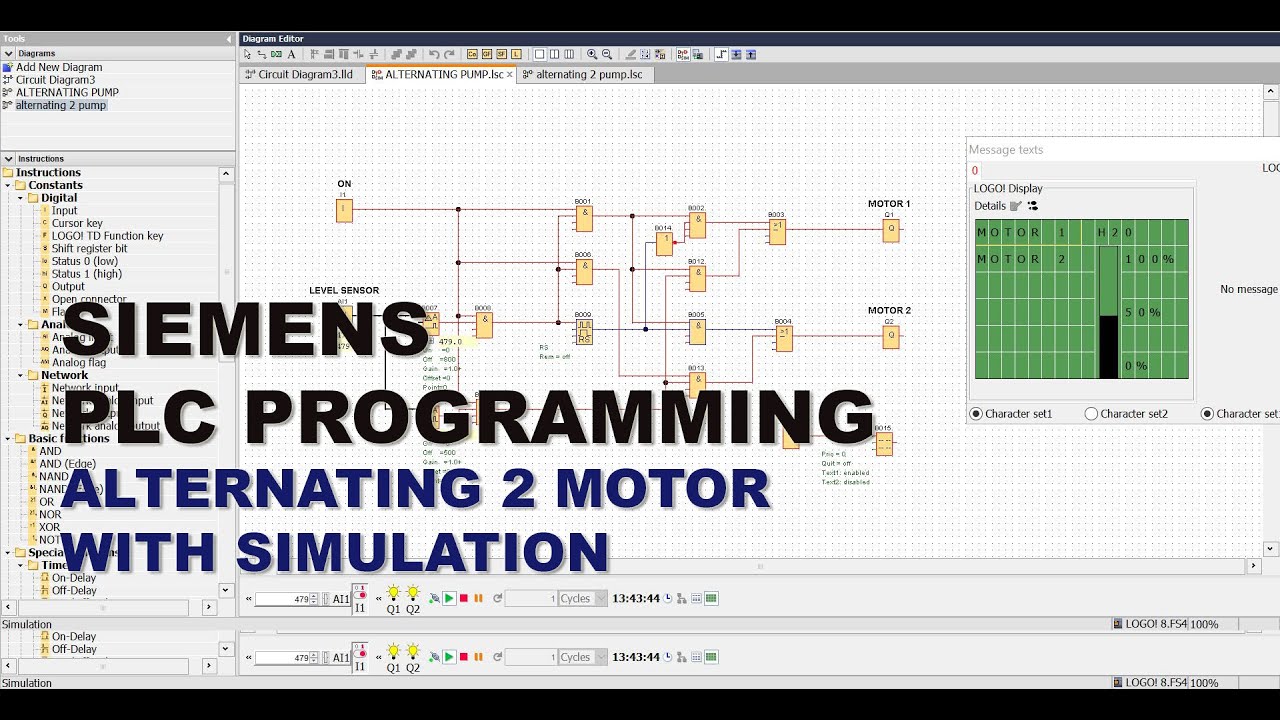Select the AND (Edge) instruction
The image size is (1280, 720).
64,463
